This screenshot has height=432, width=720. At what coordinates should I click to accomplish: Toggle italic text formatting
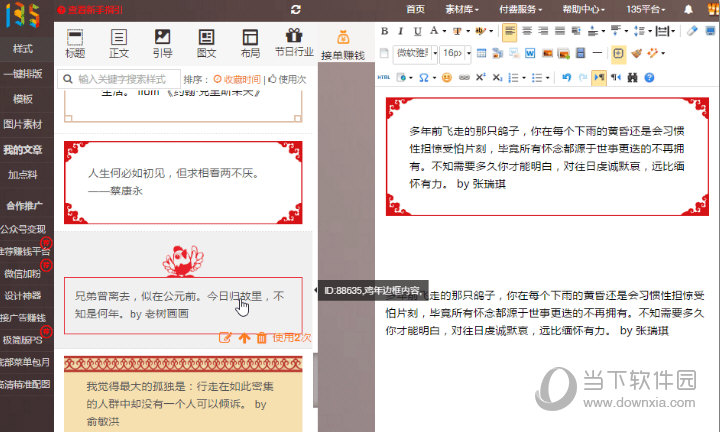pyautogui.click(x=402, y=31)
